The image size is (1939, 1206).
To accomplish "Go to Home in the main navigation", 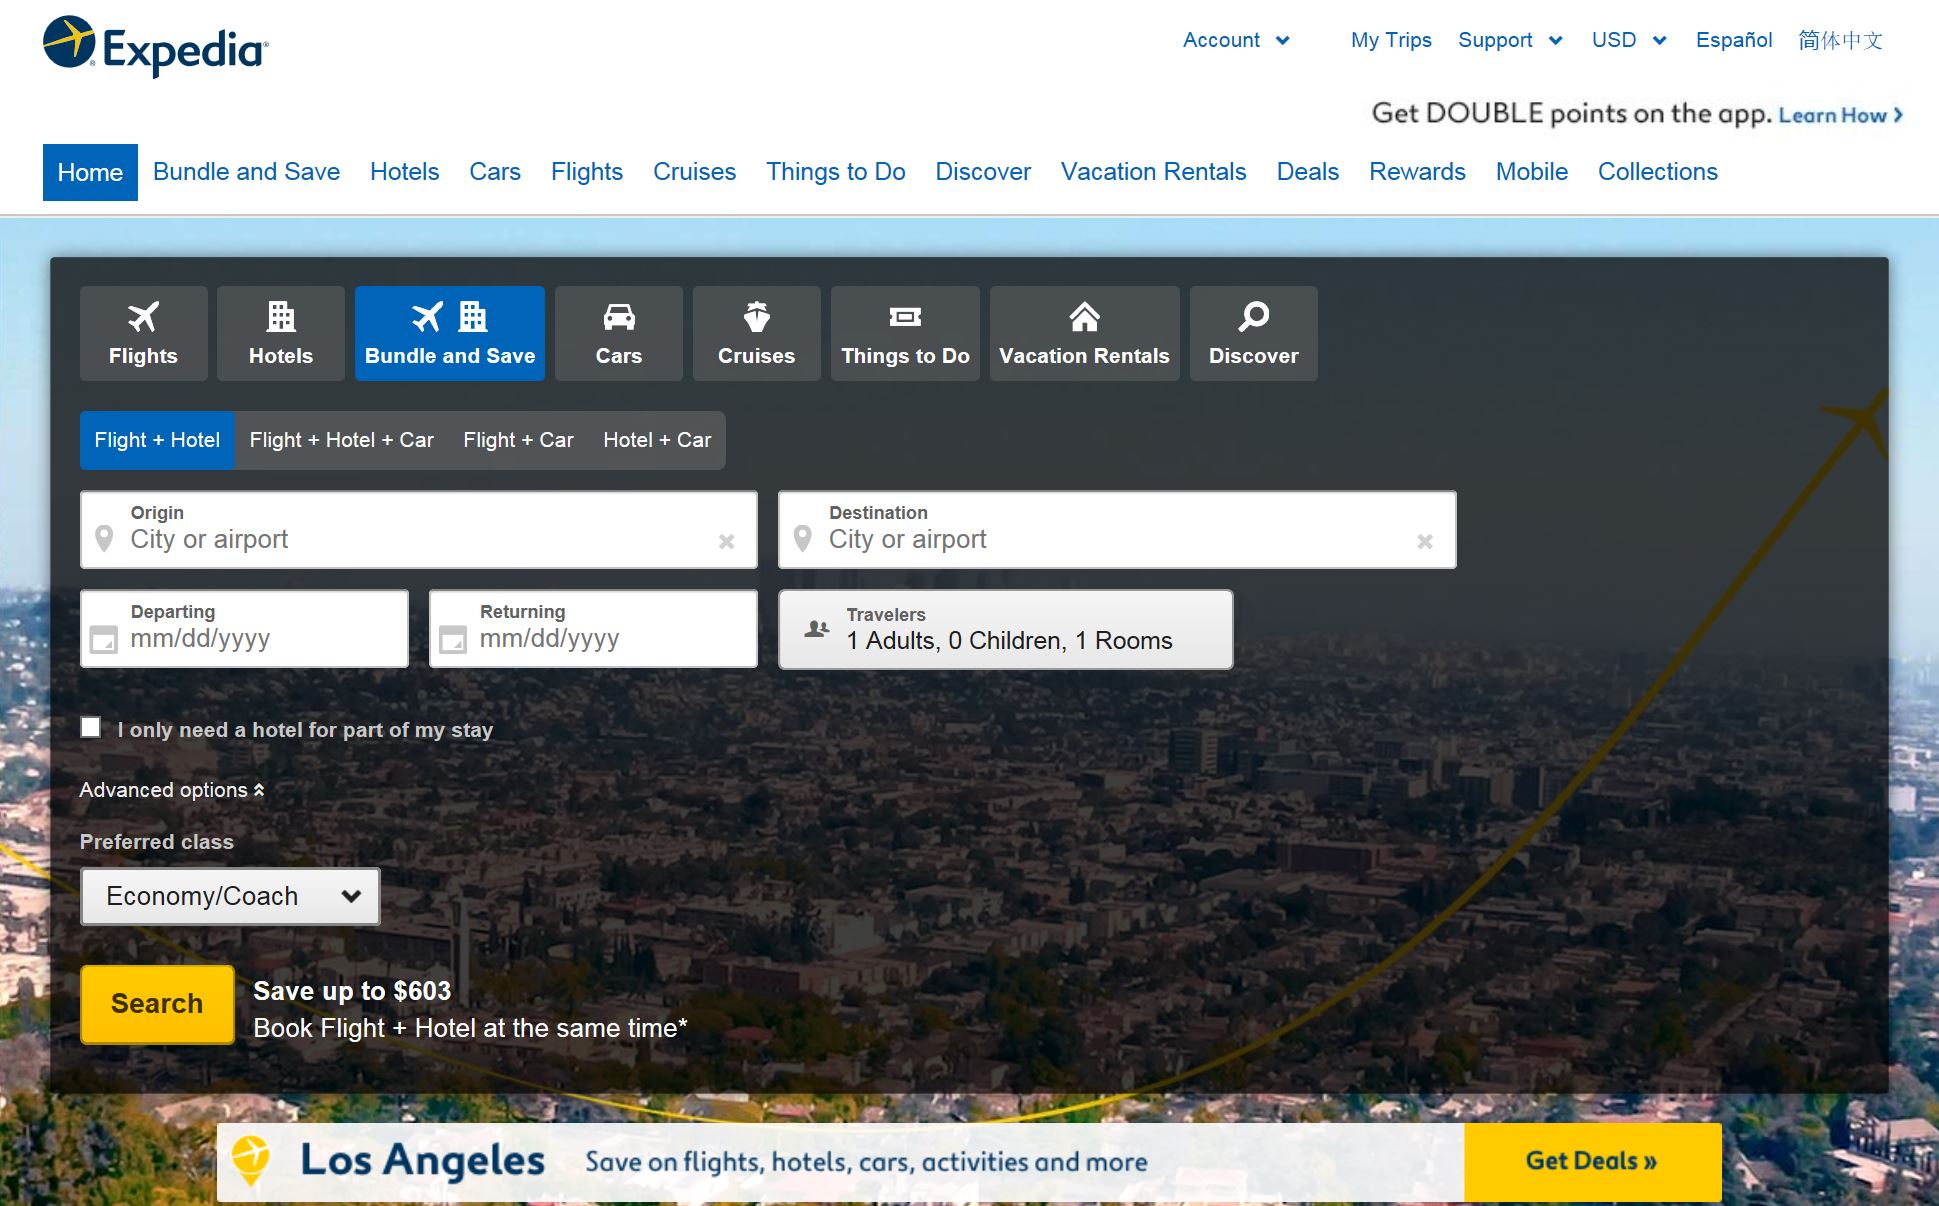I will [x=90, y=172].
